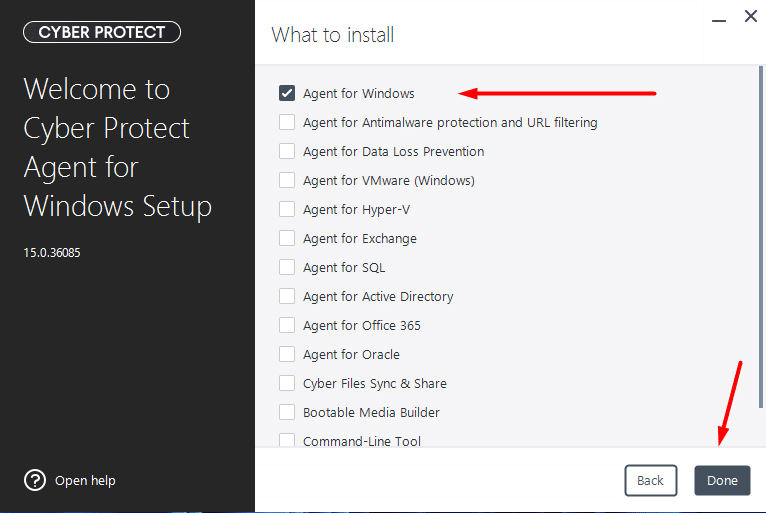The width and height of the screenshot is (766, 513).
Task: Enable Agent for Antimalware protection and URL filtering
Action: (x=287, y=122)
